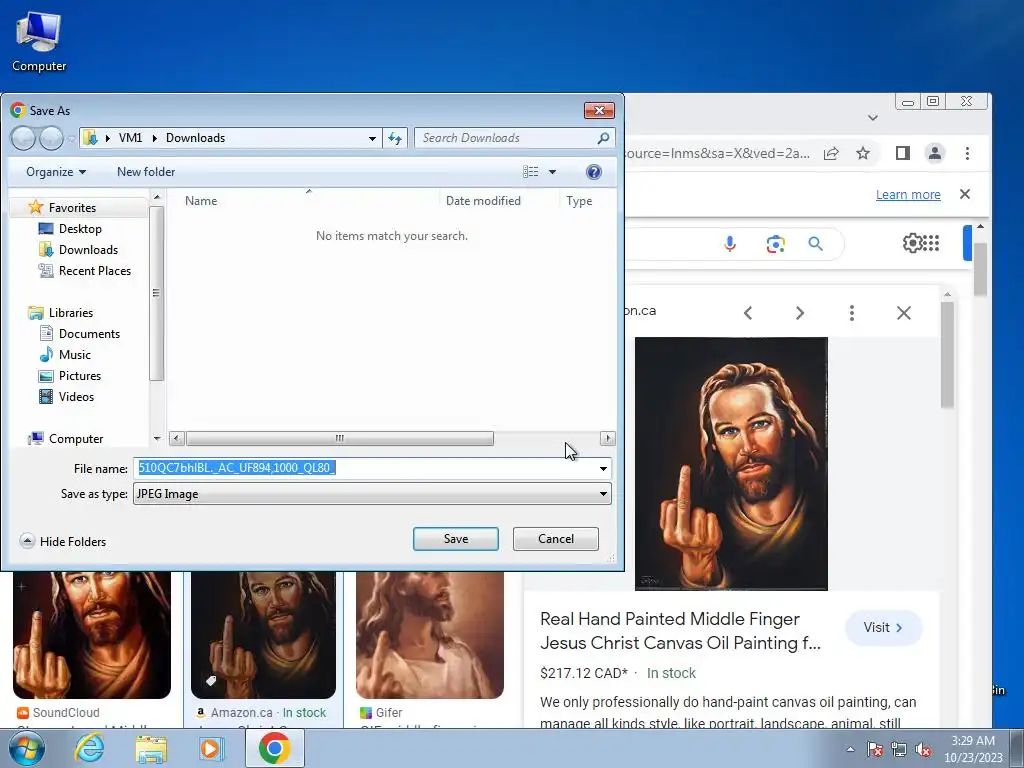The height and width of the screenshot is (768, 1024).
Task: Open the Google quick settings gear icon
Action: click(912, 244)
